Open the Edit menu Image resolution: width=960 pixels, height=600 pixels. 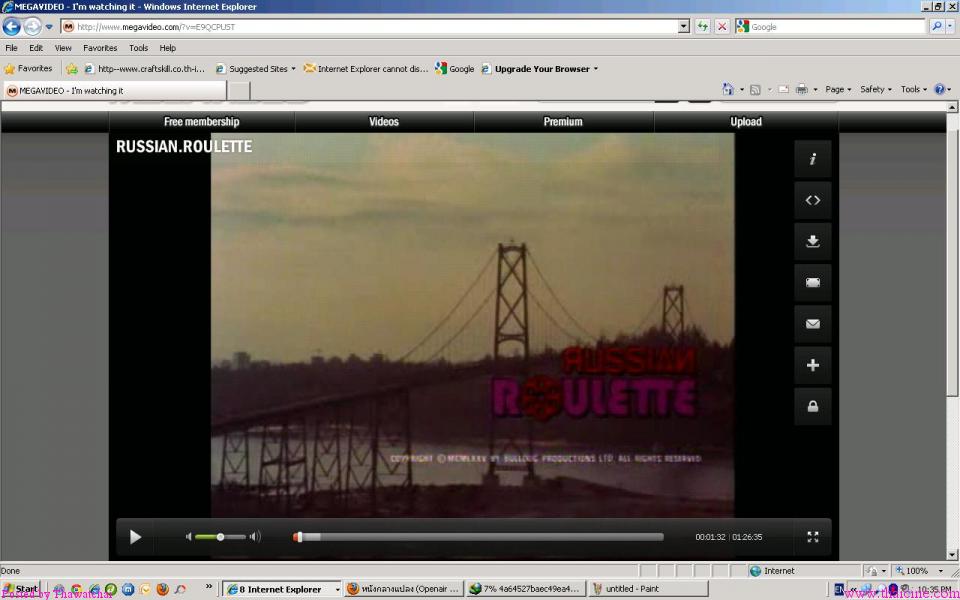coord(36,48)
